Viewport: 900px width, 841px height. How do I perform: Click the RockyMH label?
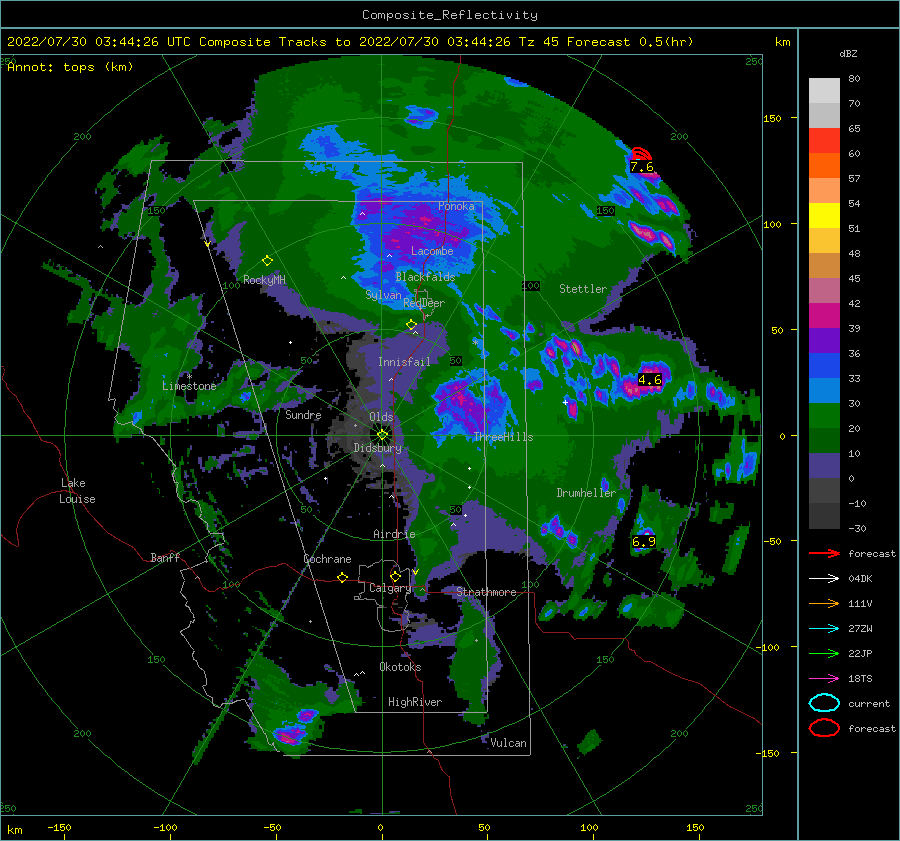point(264,280)
